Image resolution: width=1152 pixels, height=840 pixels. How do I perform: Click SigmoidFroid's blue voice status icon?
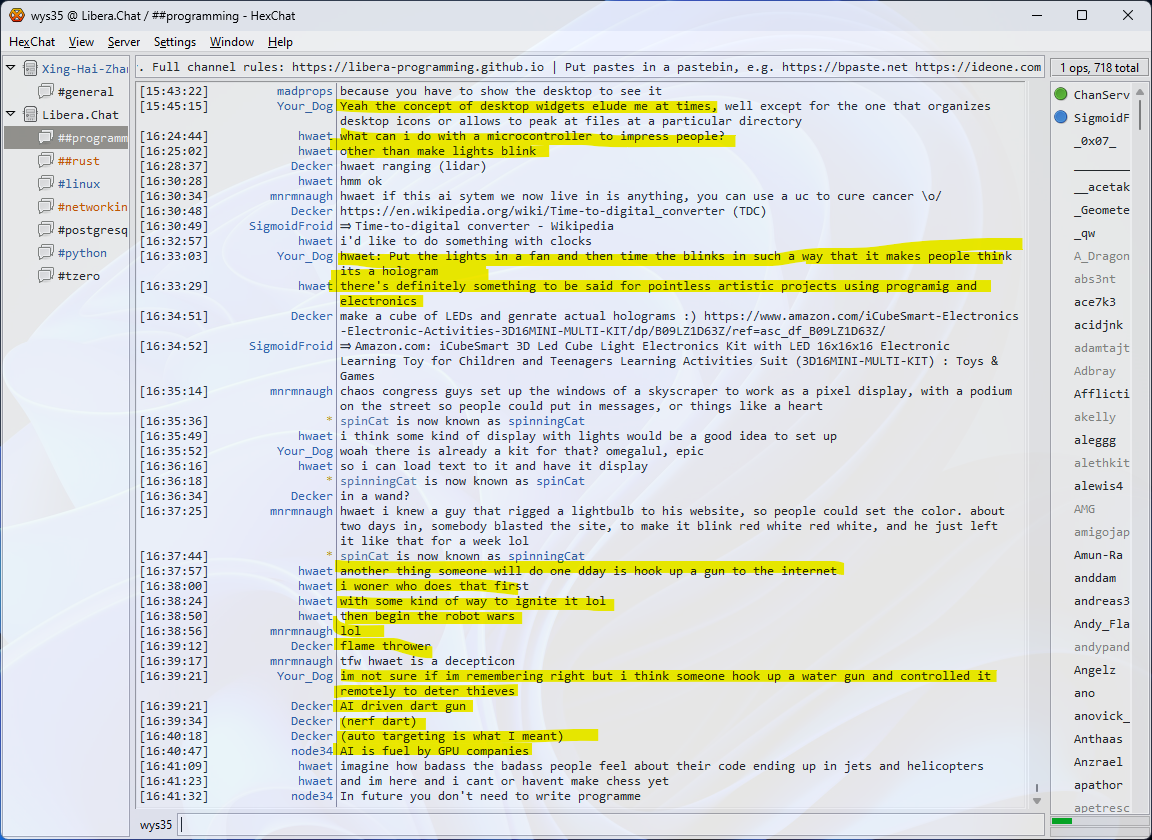(1060, 118)
